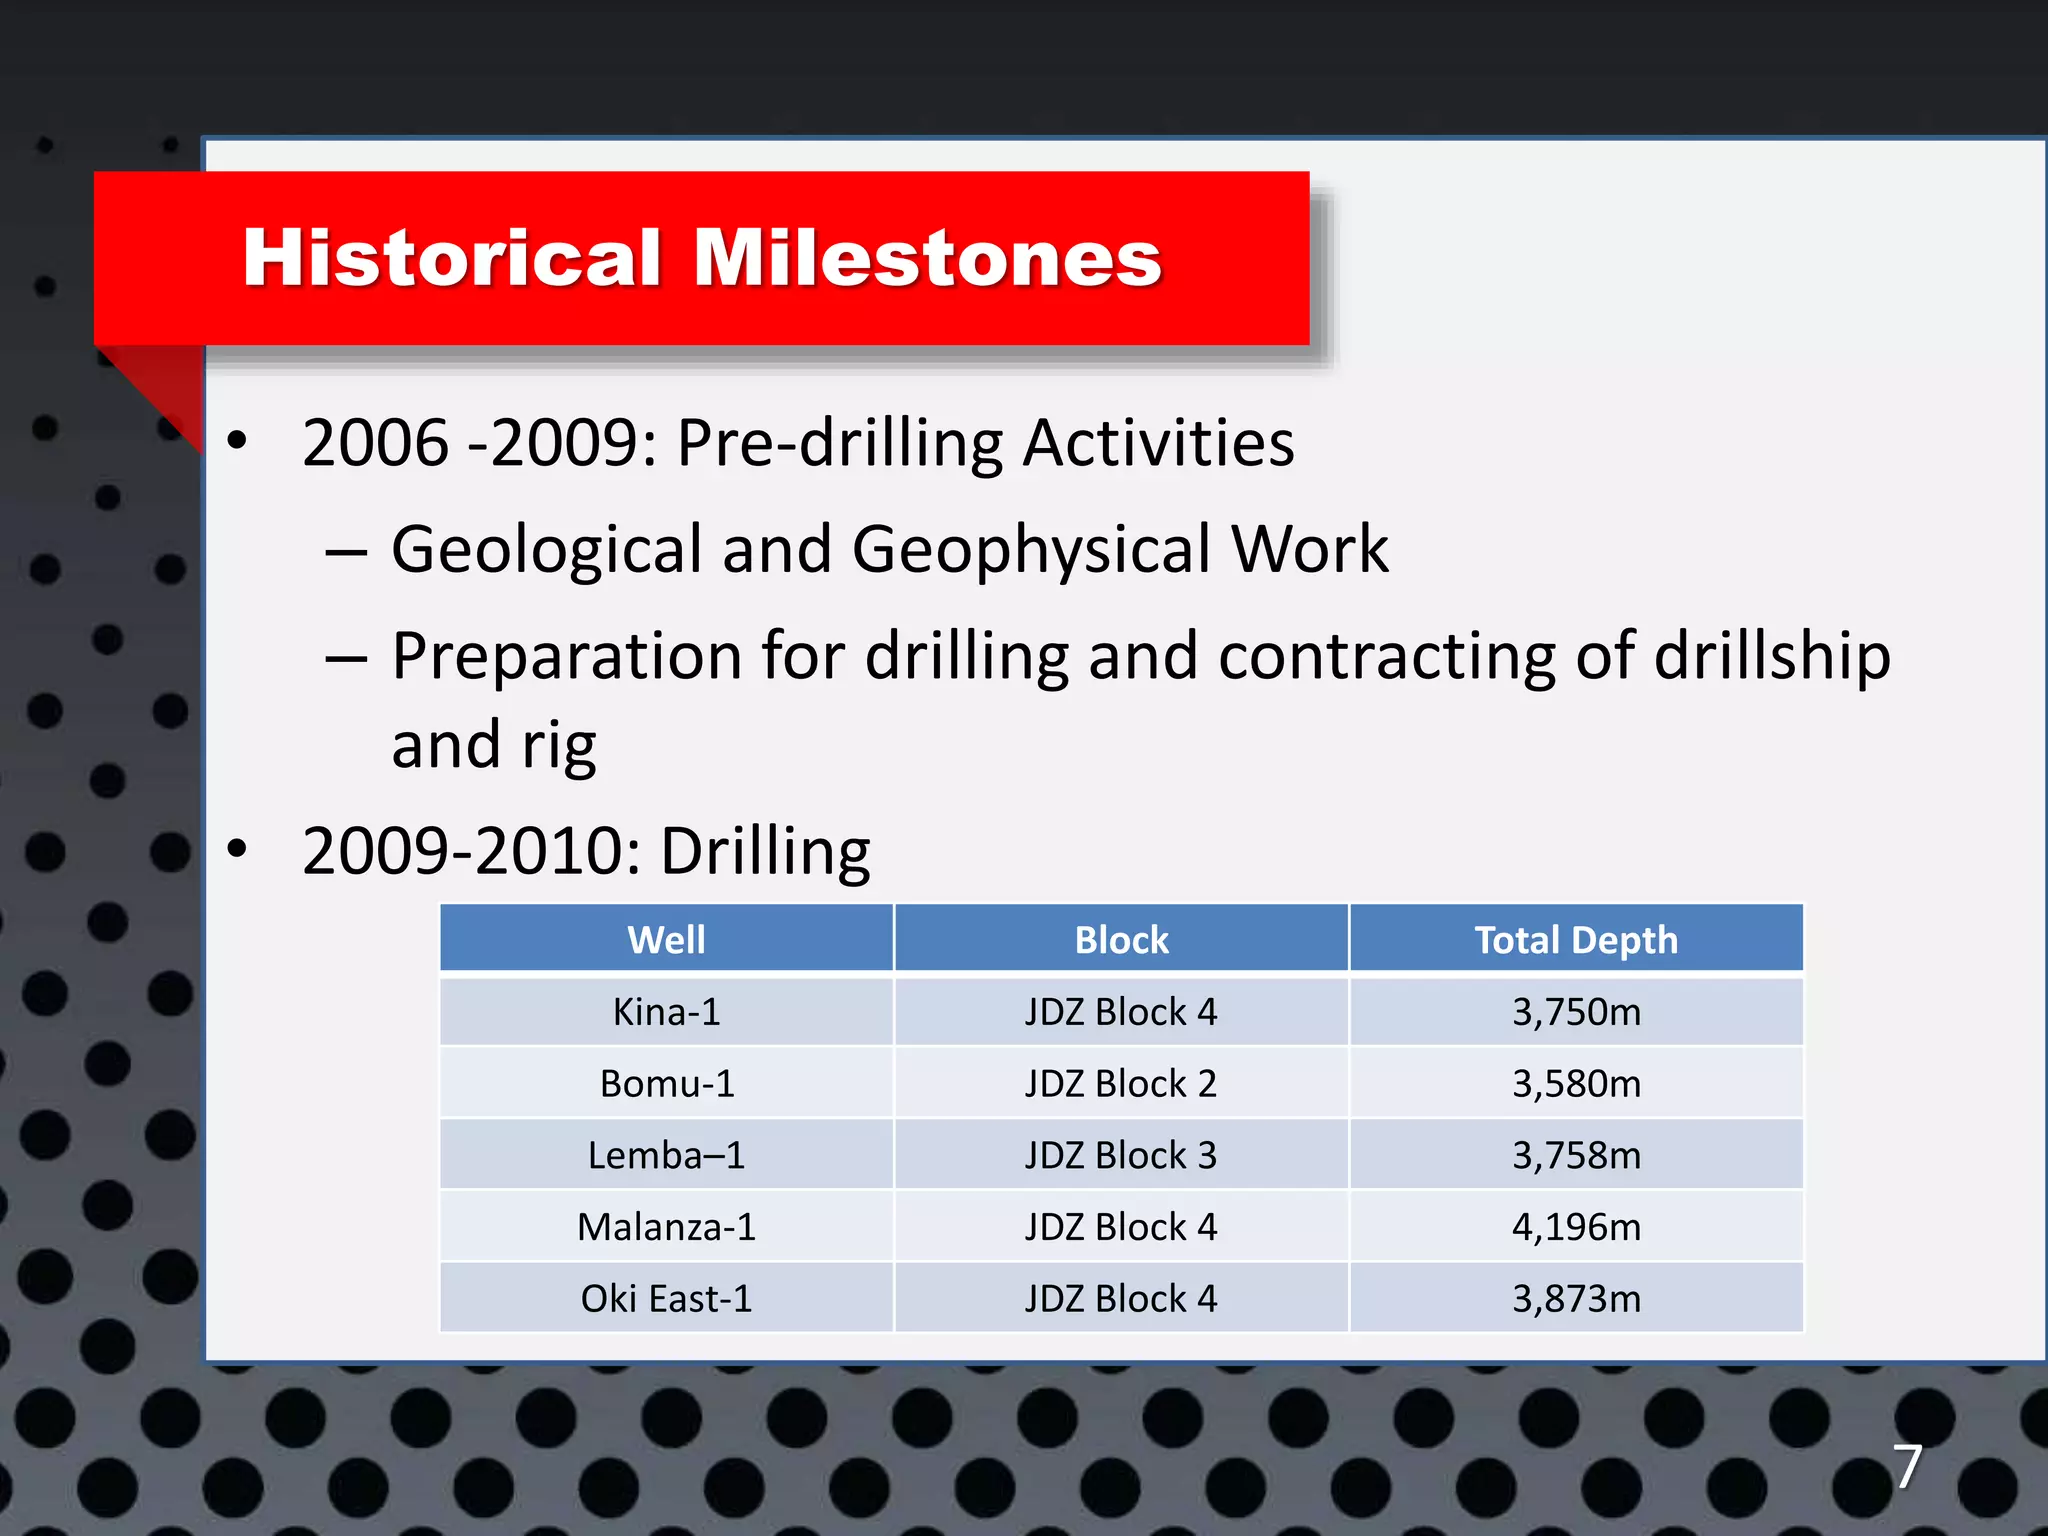The image size is (2048, 1536).
Task: Click 'Geological and Geophysical Work' sub-bullet
Action: (890, 550)
